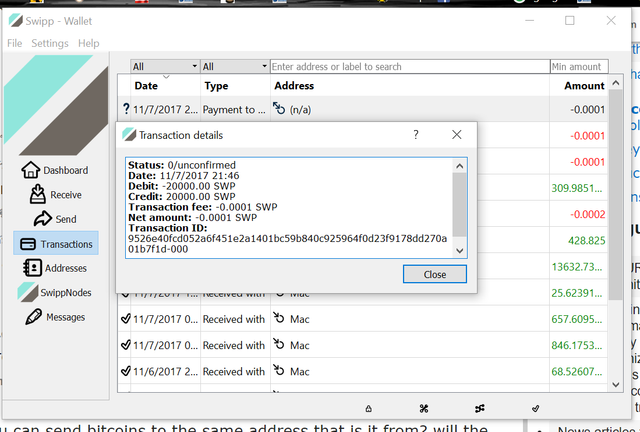Click the network connections status icon
Screen dimensions: 640x432
480,408
